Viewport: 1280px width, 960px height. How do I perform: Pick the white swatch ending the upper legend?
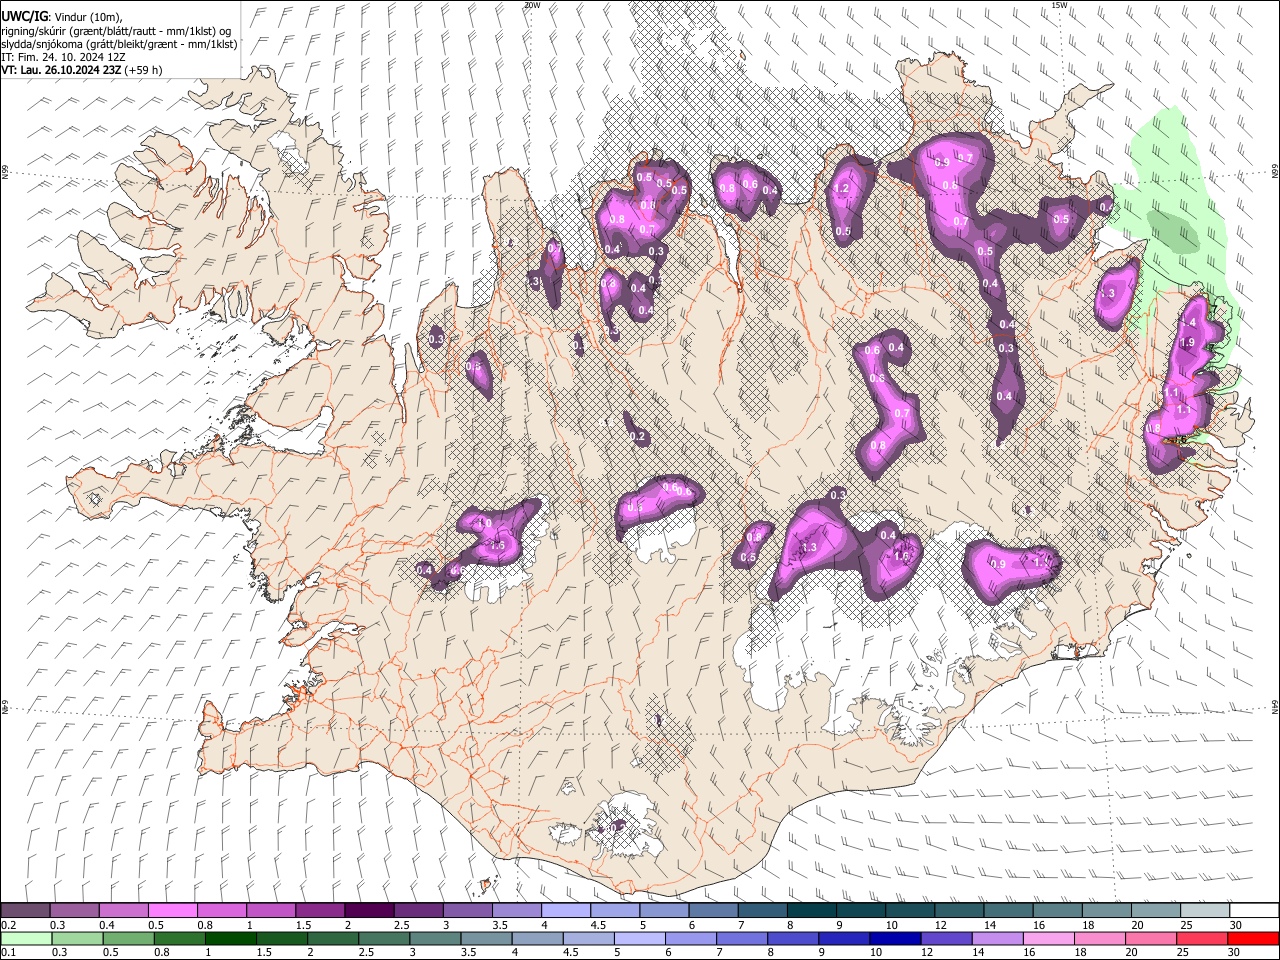pyautogui.click(x=1254, y=910)
